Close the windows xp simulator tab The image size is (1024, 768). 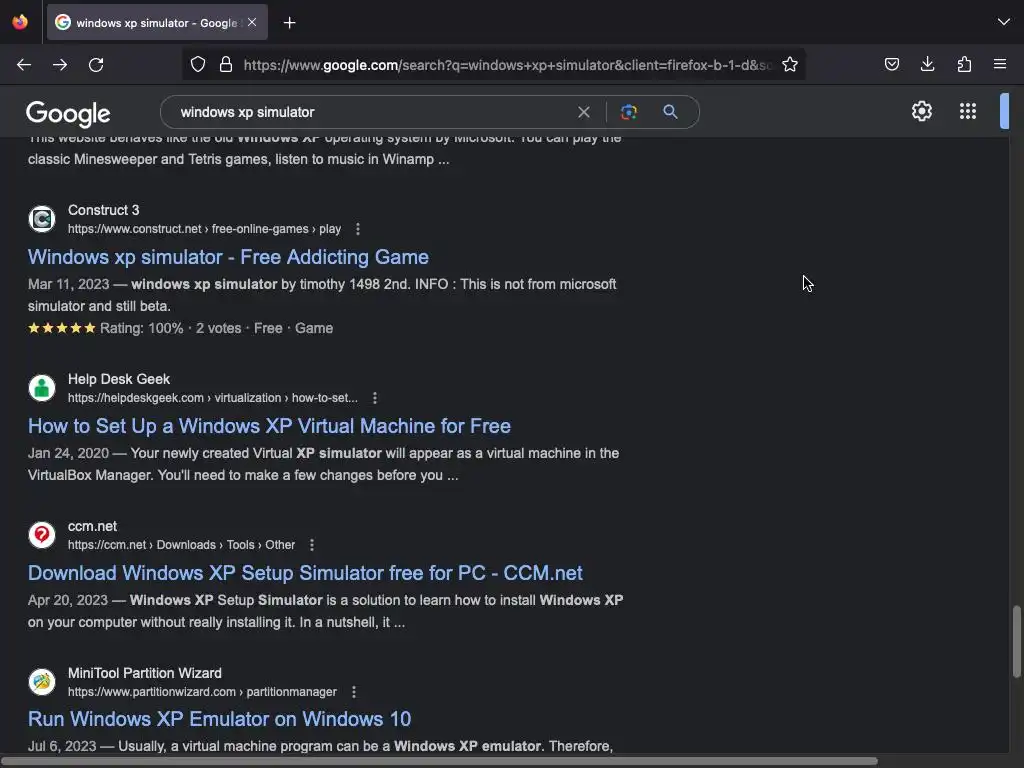[252, 22]
